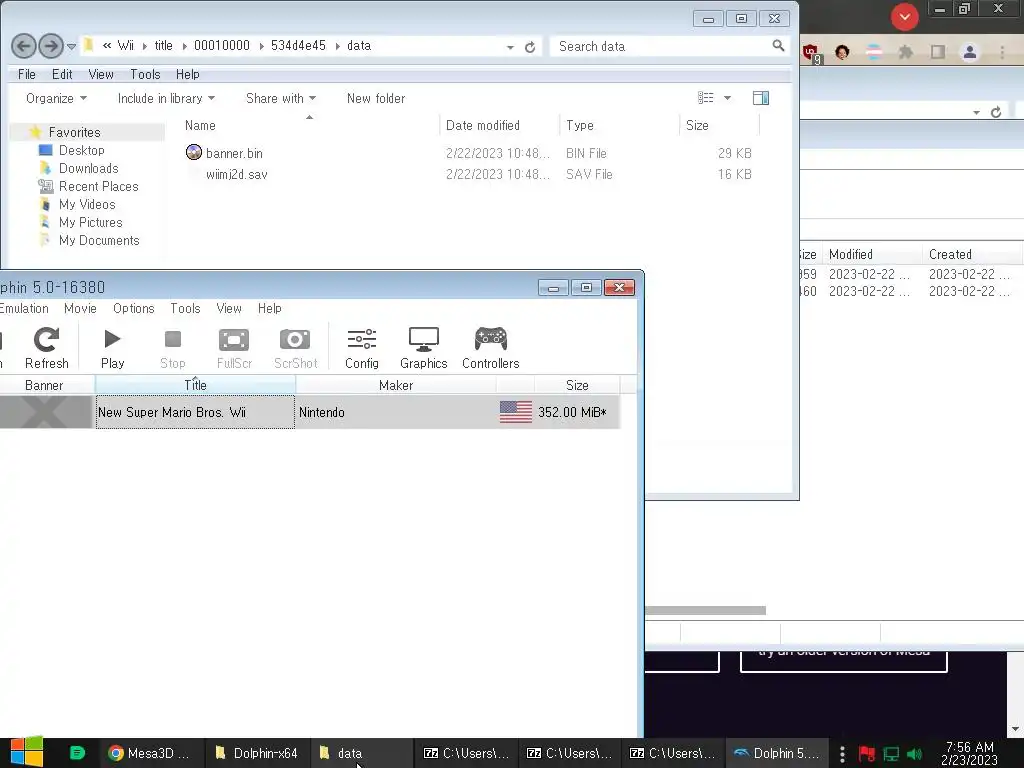The width and height of the screenshot is (1024, 768).
Task: Select the wiimj2d.sav file
Action: click(x=236, y=174)
